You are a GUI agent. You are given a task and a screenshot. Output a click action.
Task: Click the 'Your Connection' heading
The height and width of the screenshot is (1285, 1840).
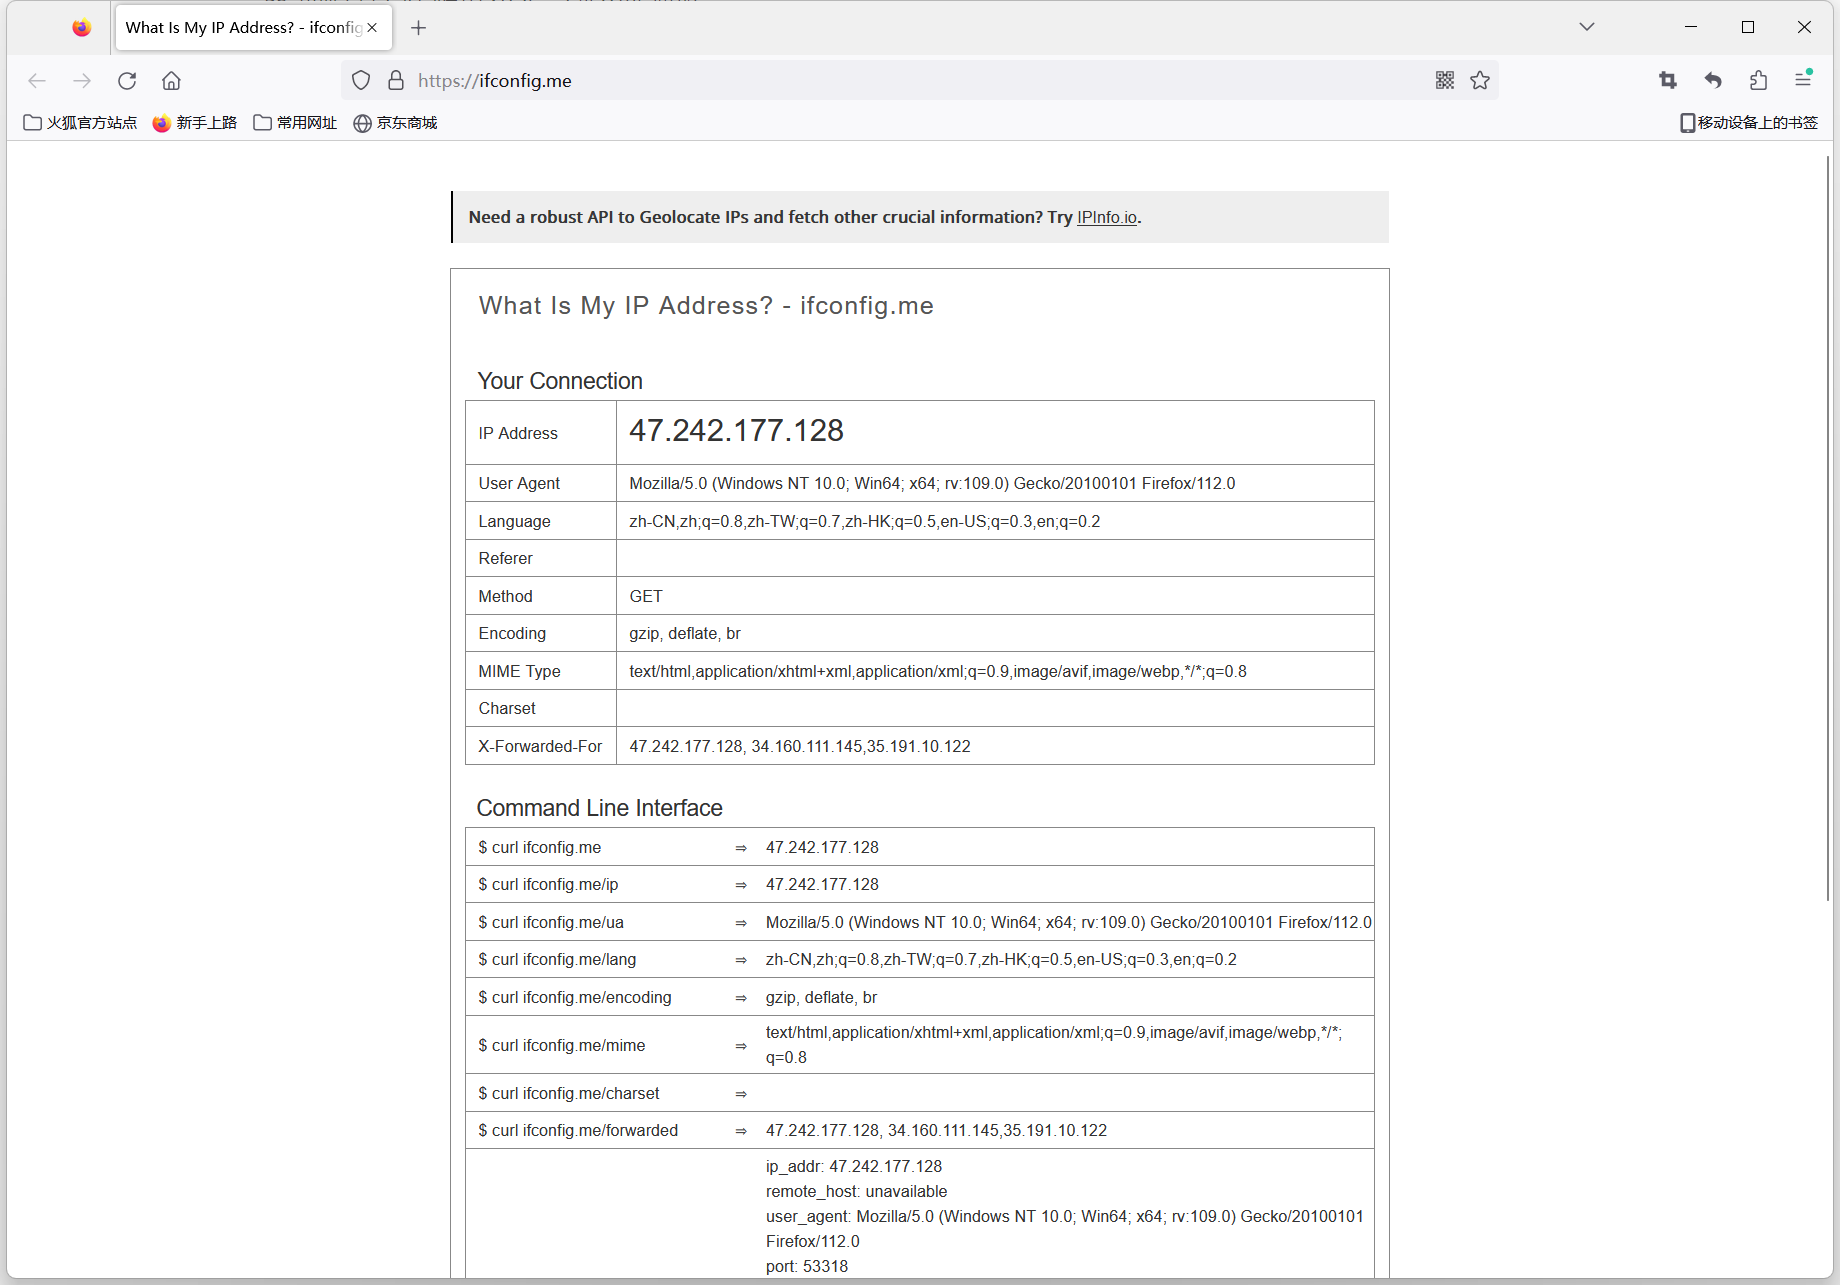[x=560, y=381]
